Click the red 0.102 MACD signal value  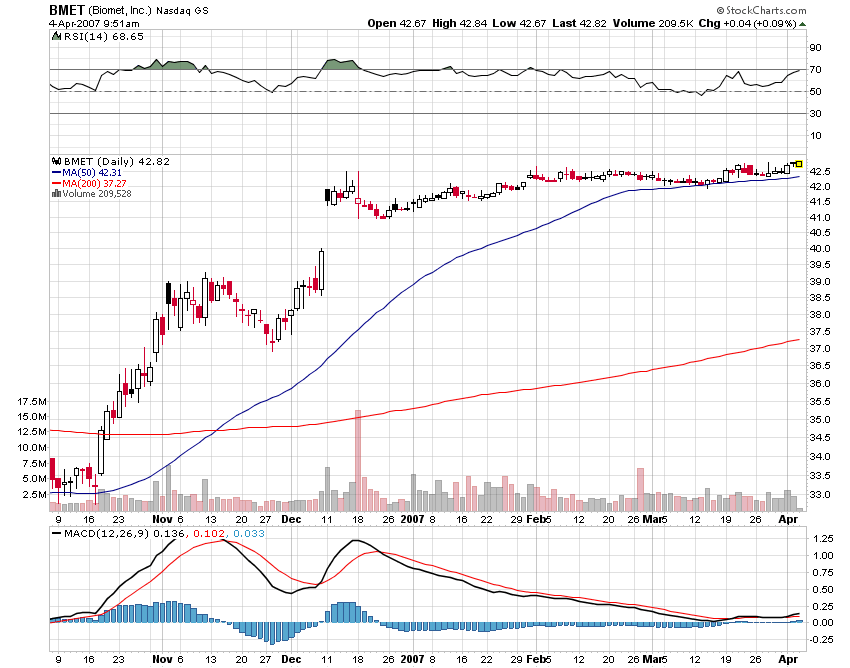pos(209,534)
